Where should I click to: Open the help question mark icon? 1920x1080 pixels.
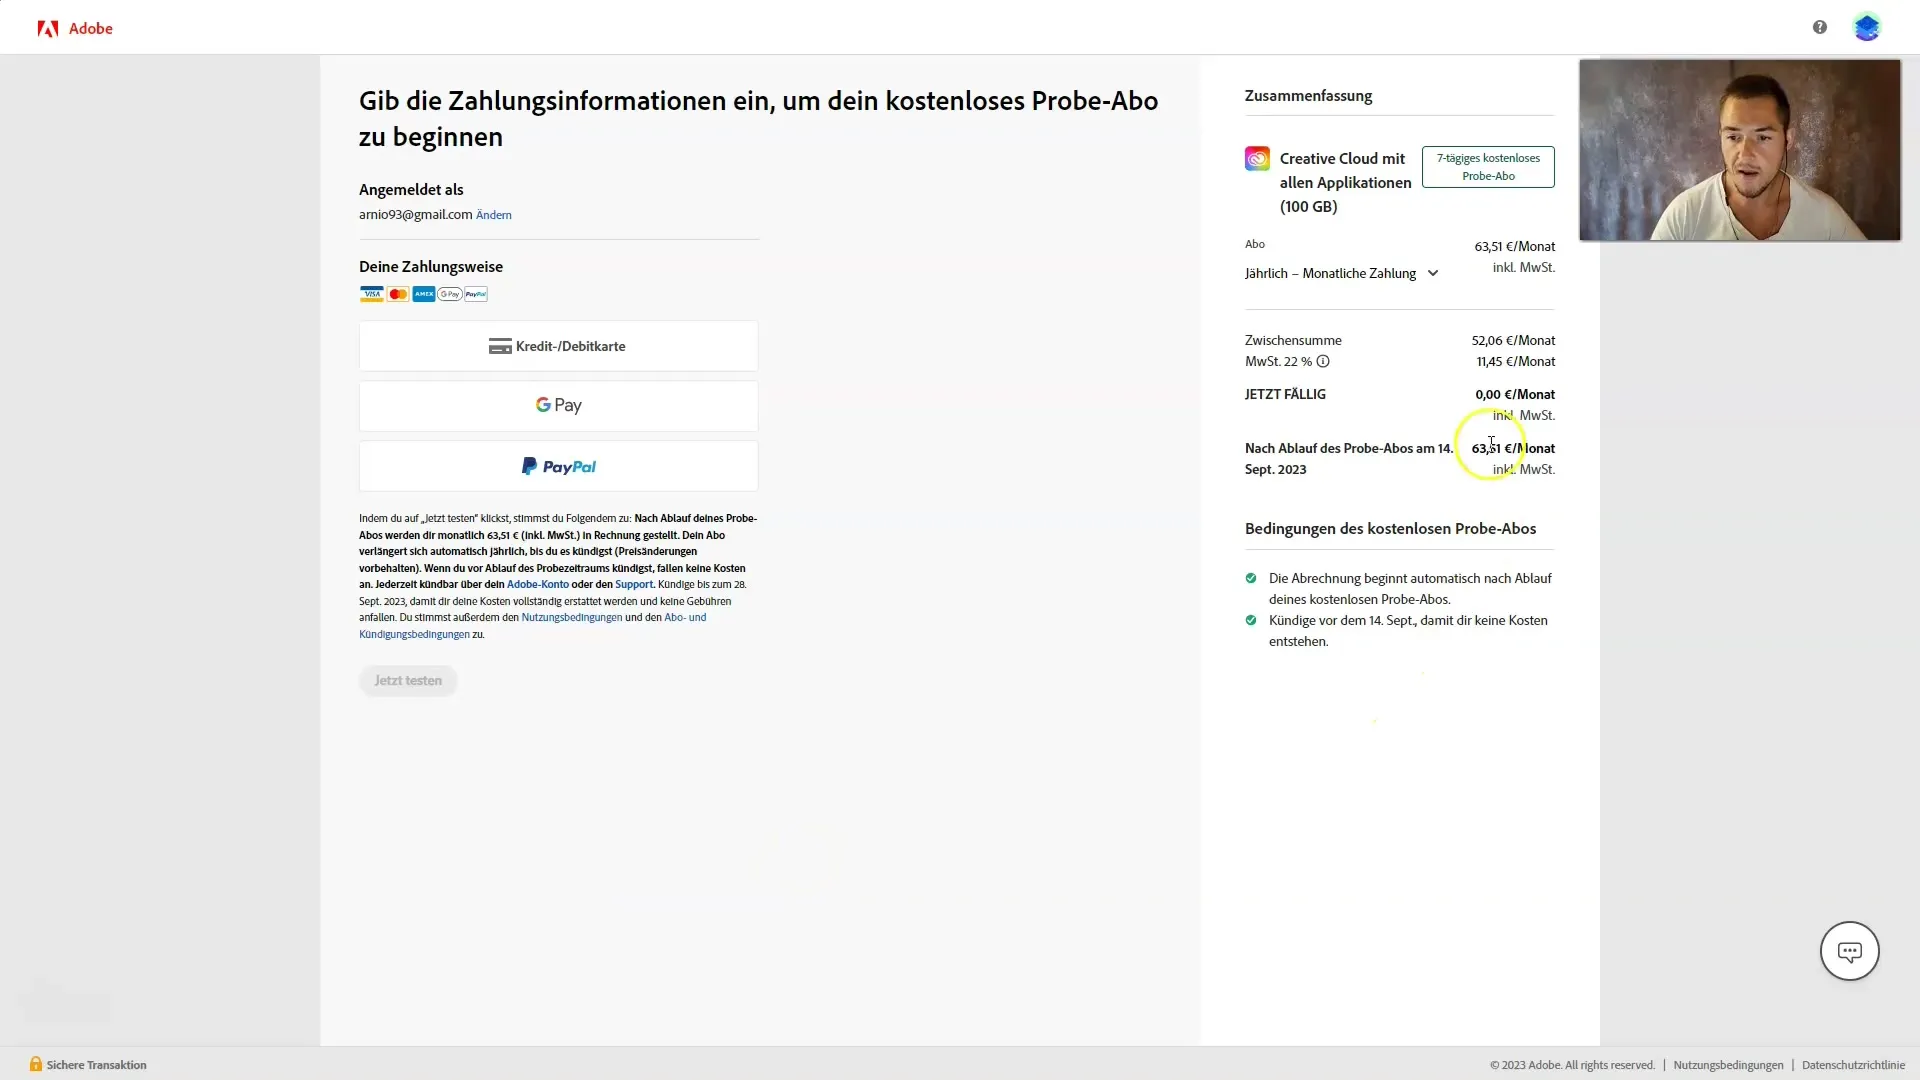[x=1820, y=27]
